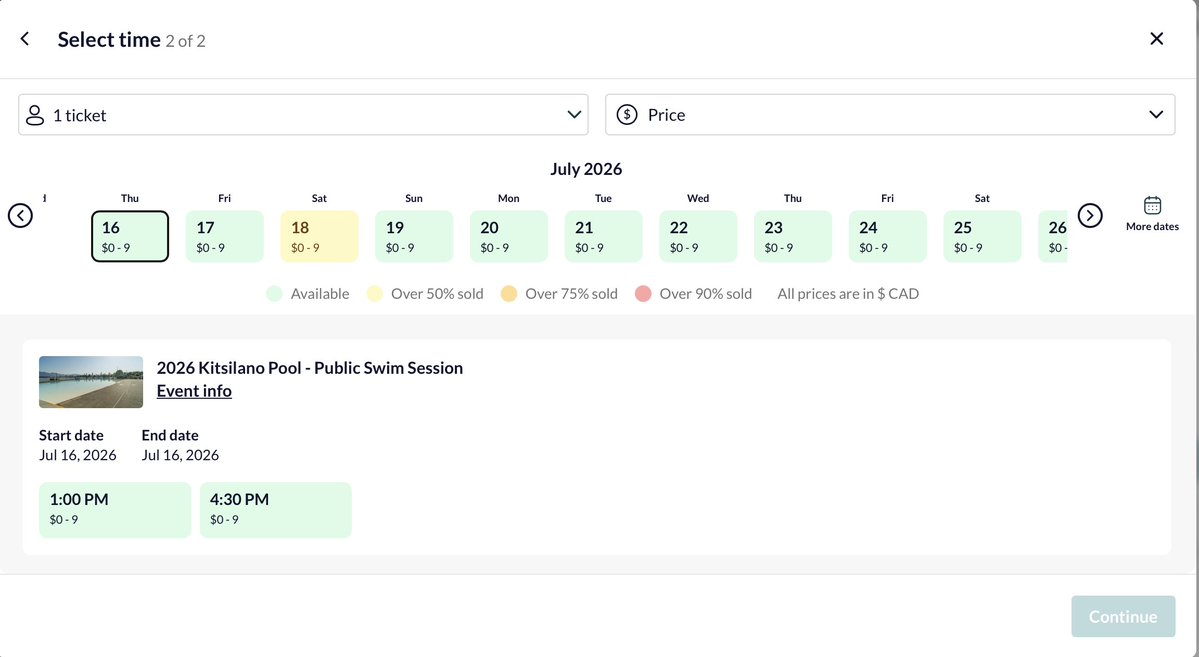Click the Kitsilano Pool thumbnail image
1199x657 pixels.
(91, 382)
